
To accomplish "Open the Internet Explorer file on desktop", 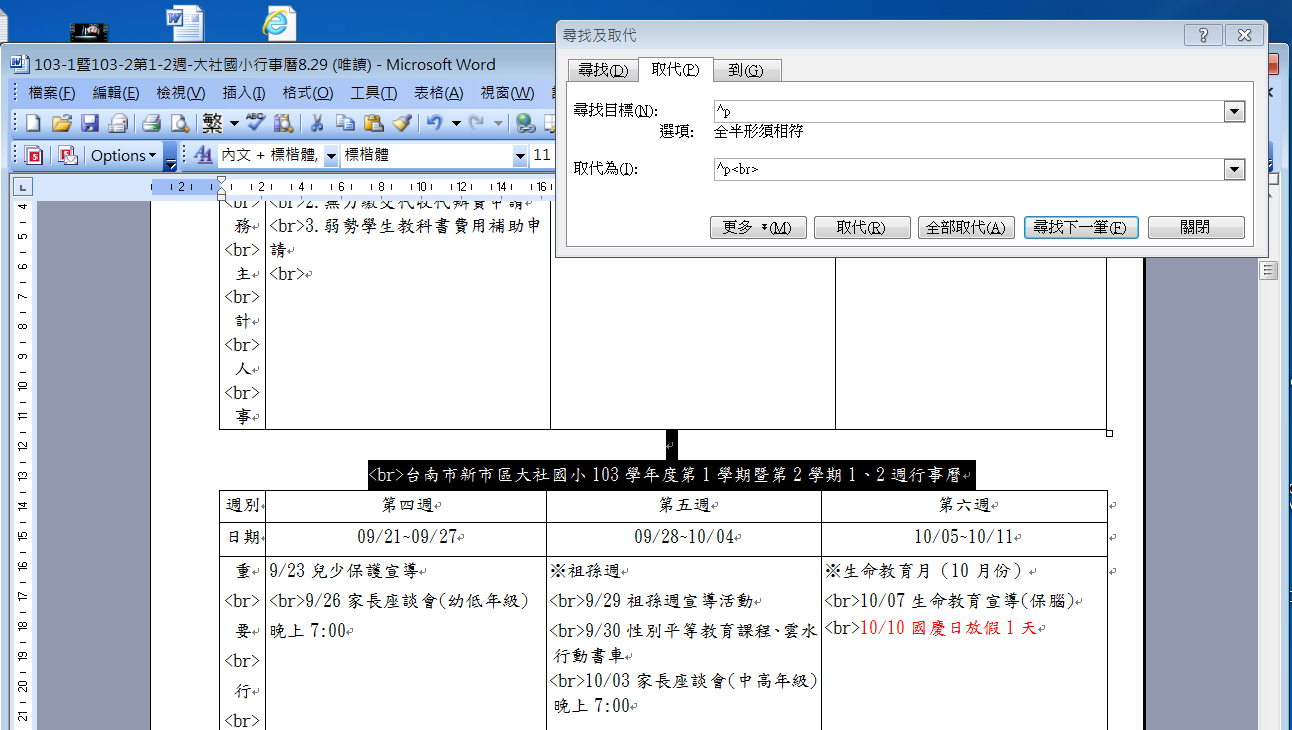I will point(278,22).
